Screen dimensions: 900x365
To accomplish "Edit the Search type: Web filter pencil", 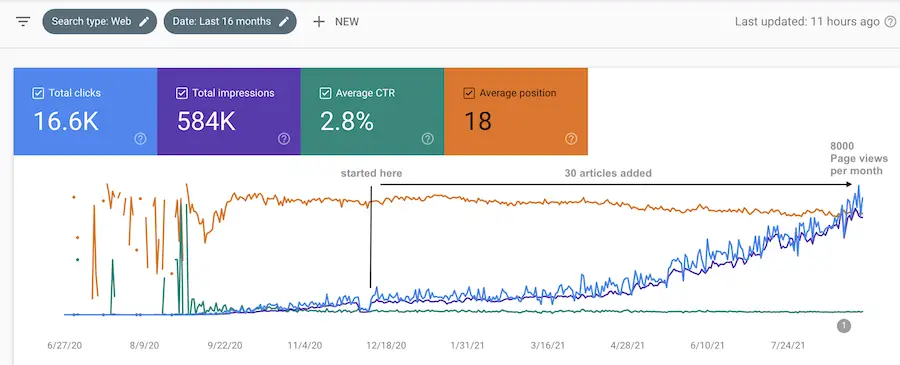I will 144,22.
